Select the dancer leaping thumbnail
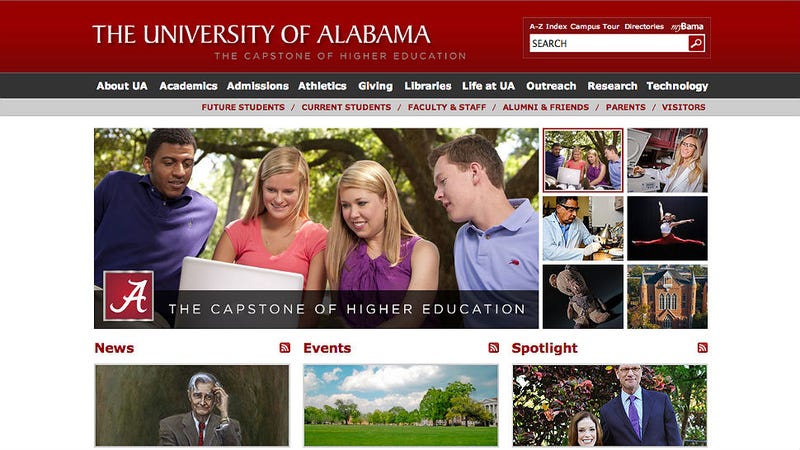The width and height of the screenshot is (800, 450). tap(667, 228)
